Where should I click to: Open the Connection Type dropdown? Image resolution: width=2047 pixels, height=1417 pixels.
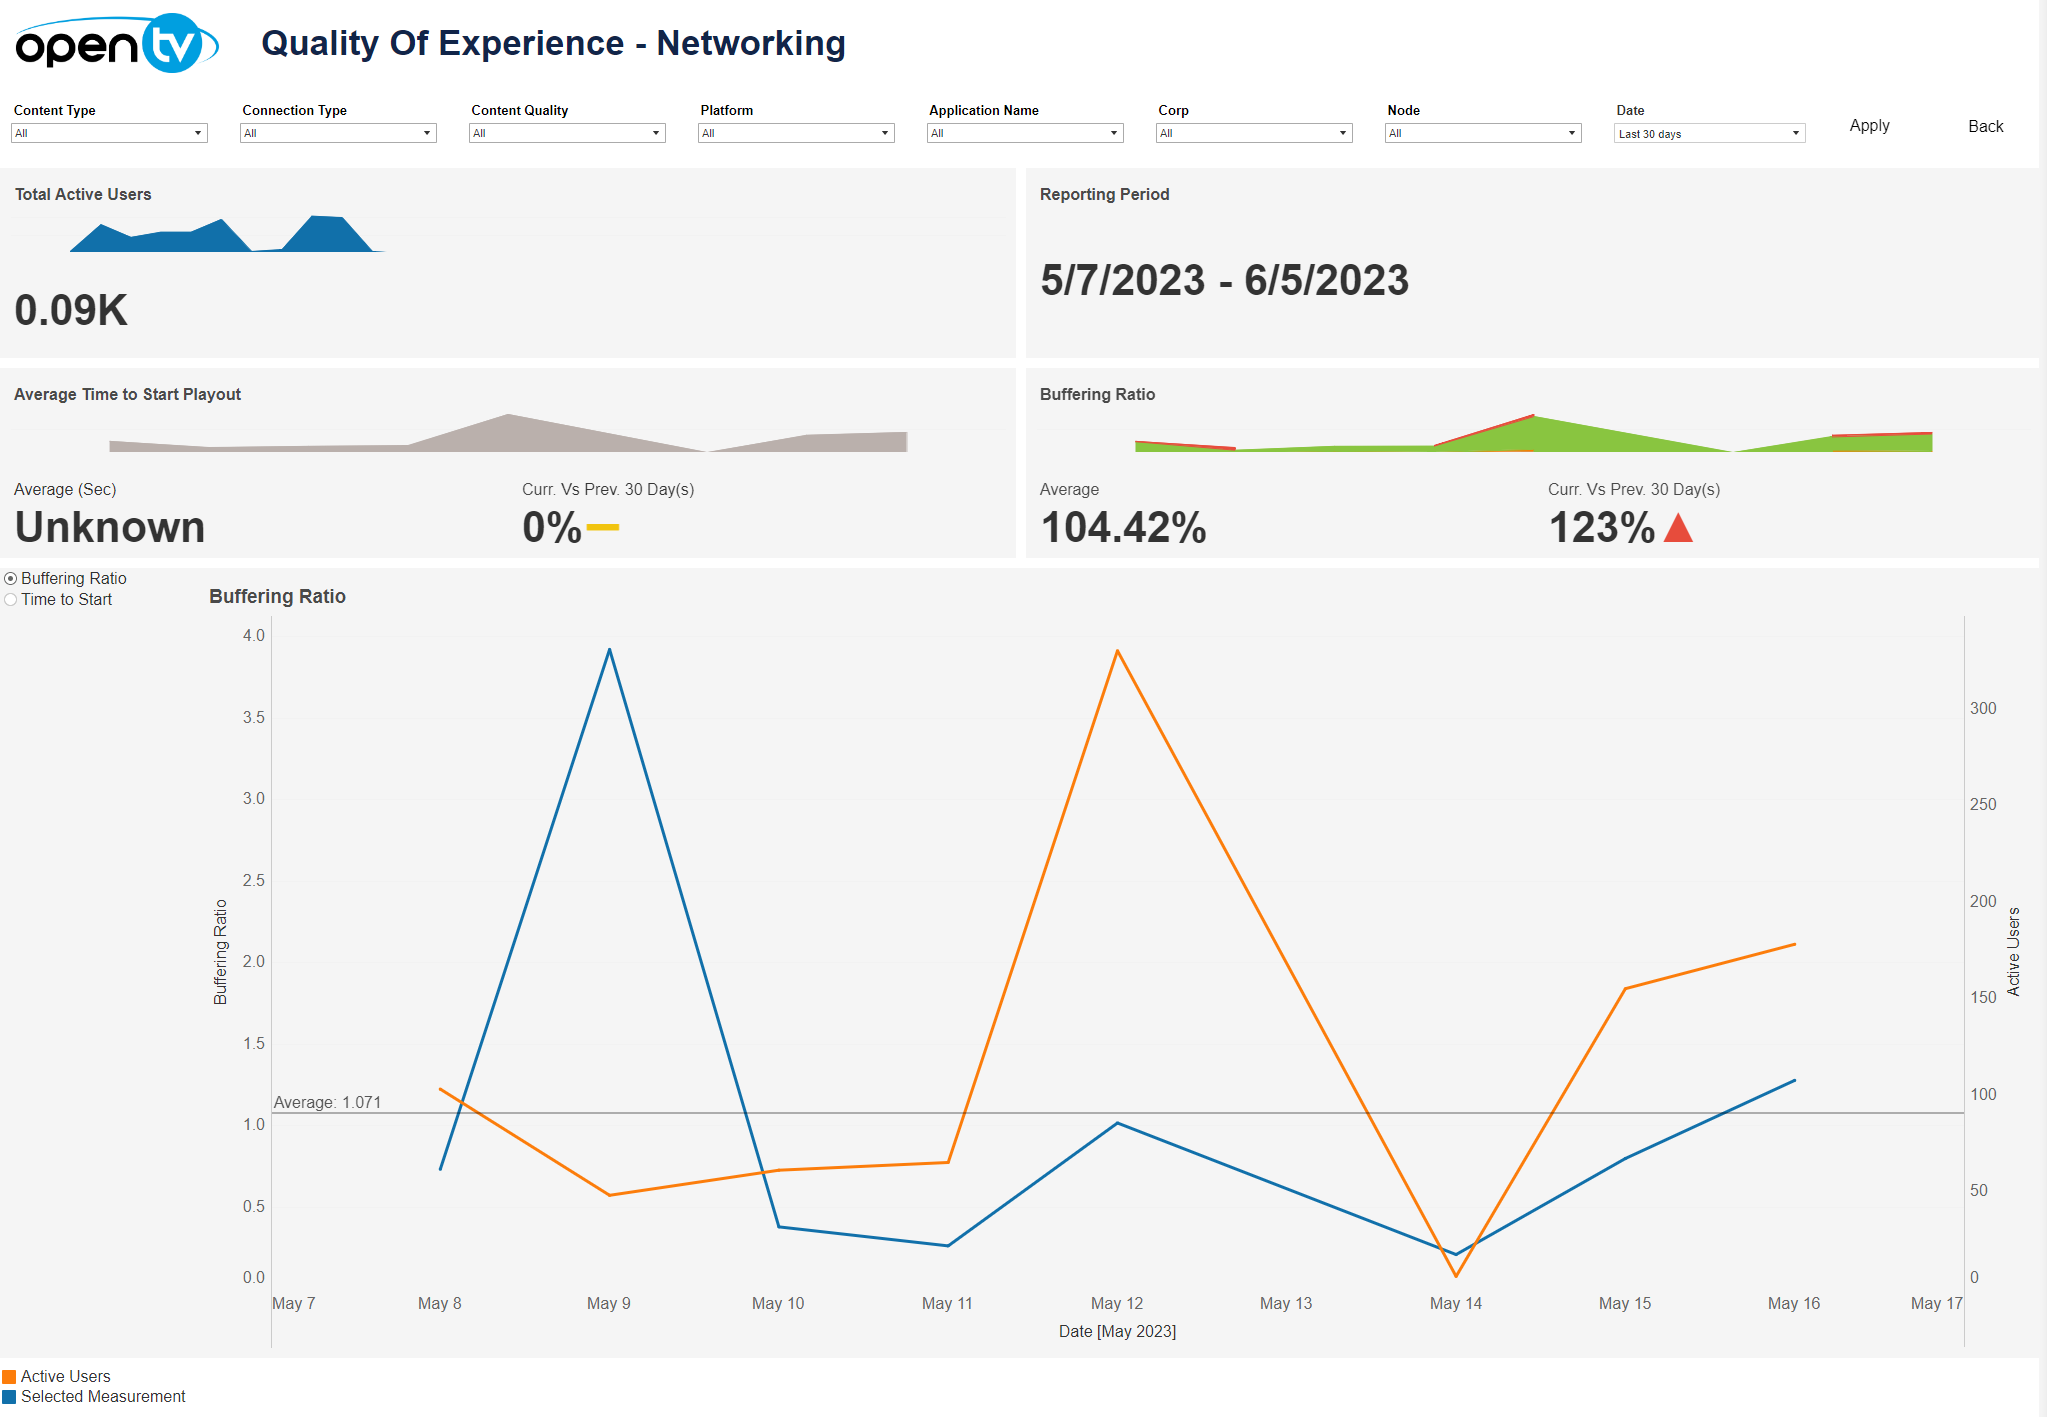(x=338, y=133)
